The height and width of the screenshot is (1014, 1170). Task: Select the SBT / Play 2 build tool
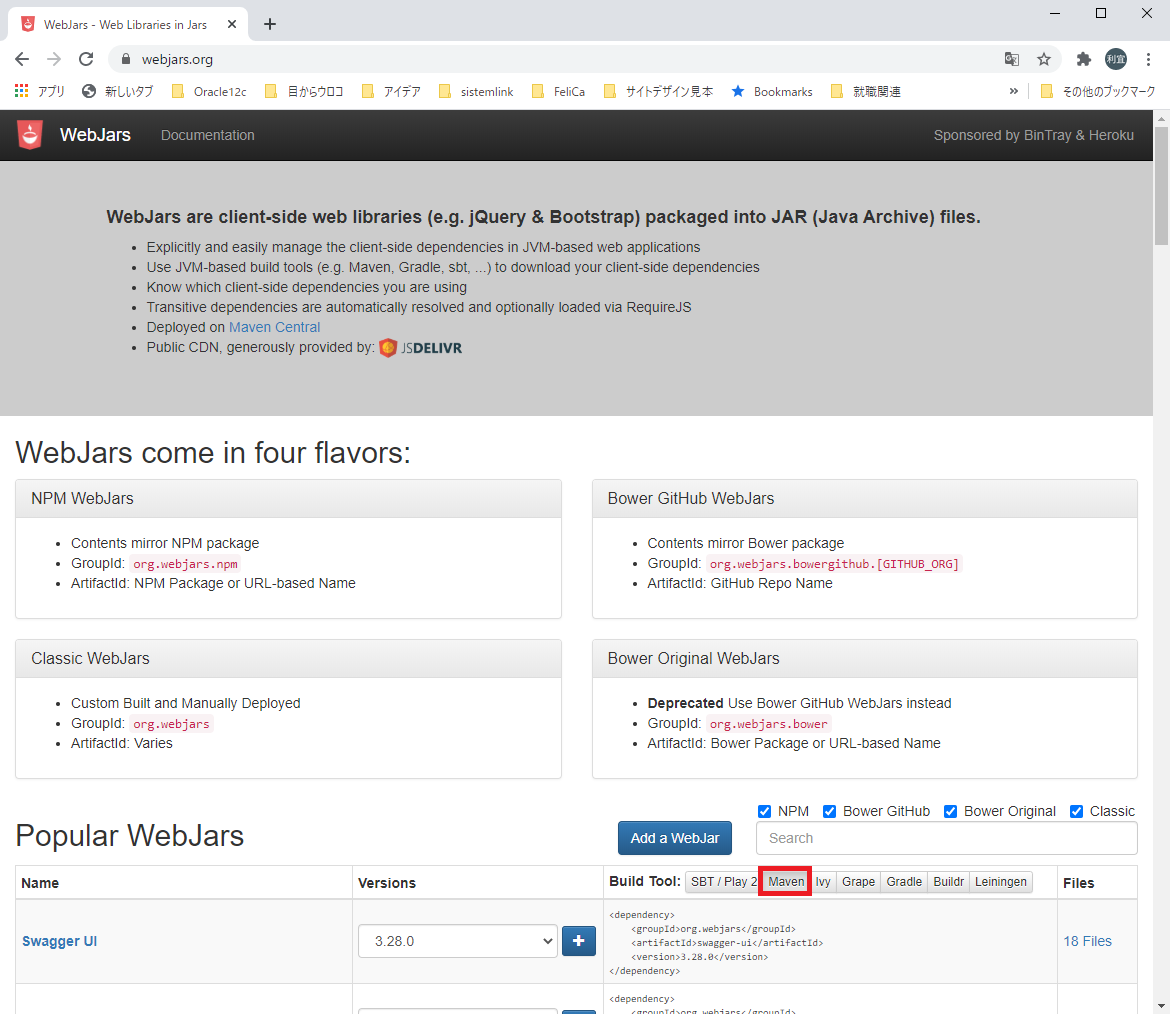click(723, 882)
